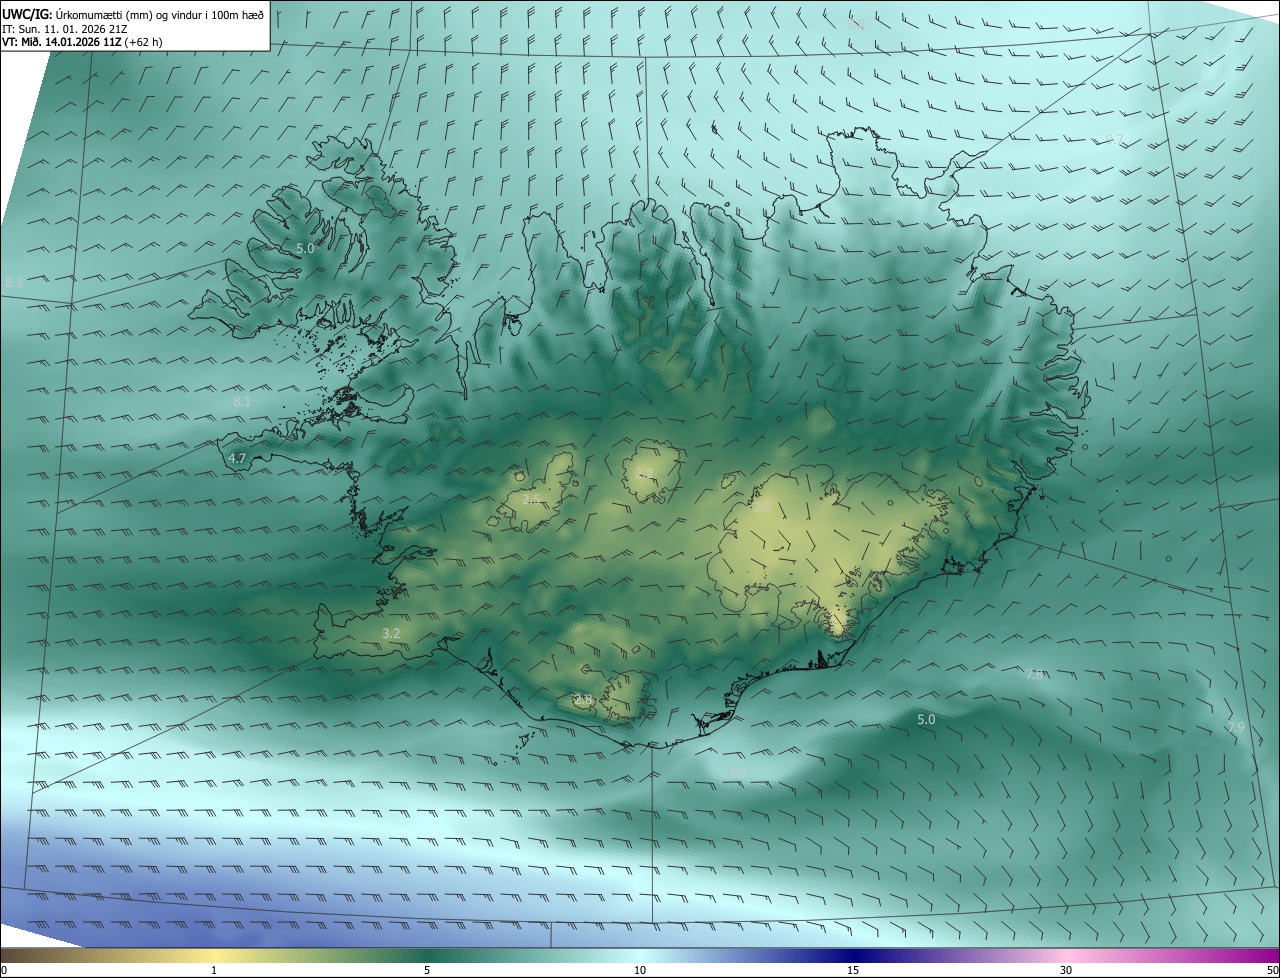Click the '7.8' value southeast of Iceland
Viewport: 1280px width, 978px height.
click(x=1034, y=675)
